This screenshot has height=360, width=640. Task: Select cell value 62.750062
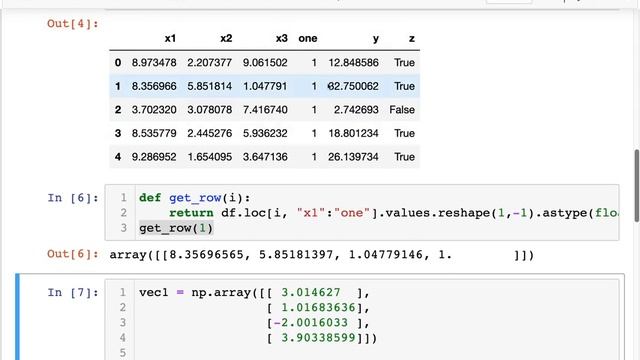pos(353,86)
